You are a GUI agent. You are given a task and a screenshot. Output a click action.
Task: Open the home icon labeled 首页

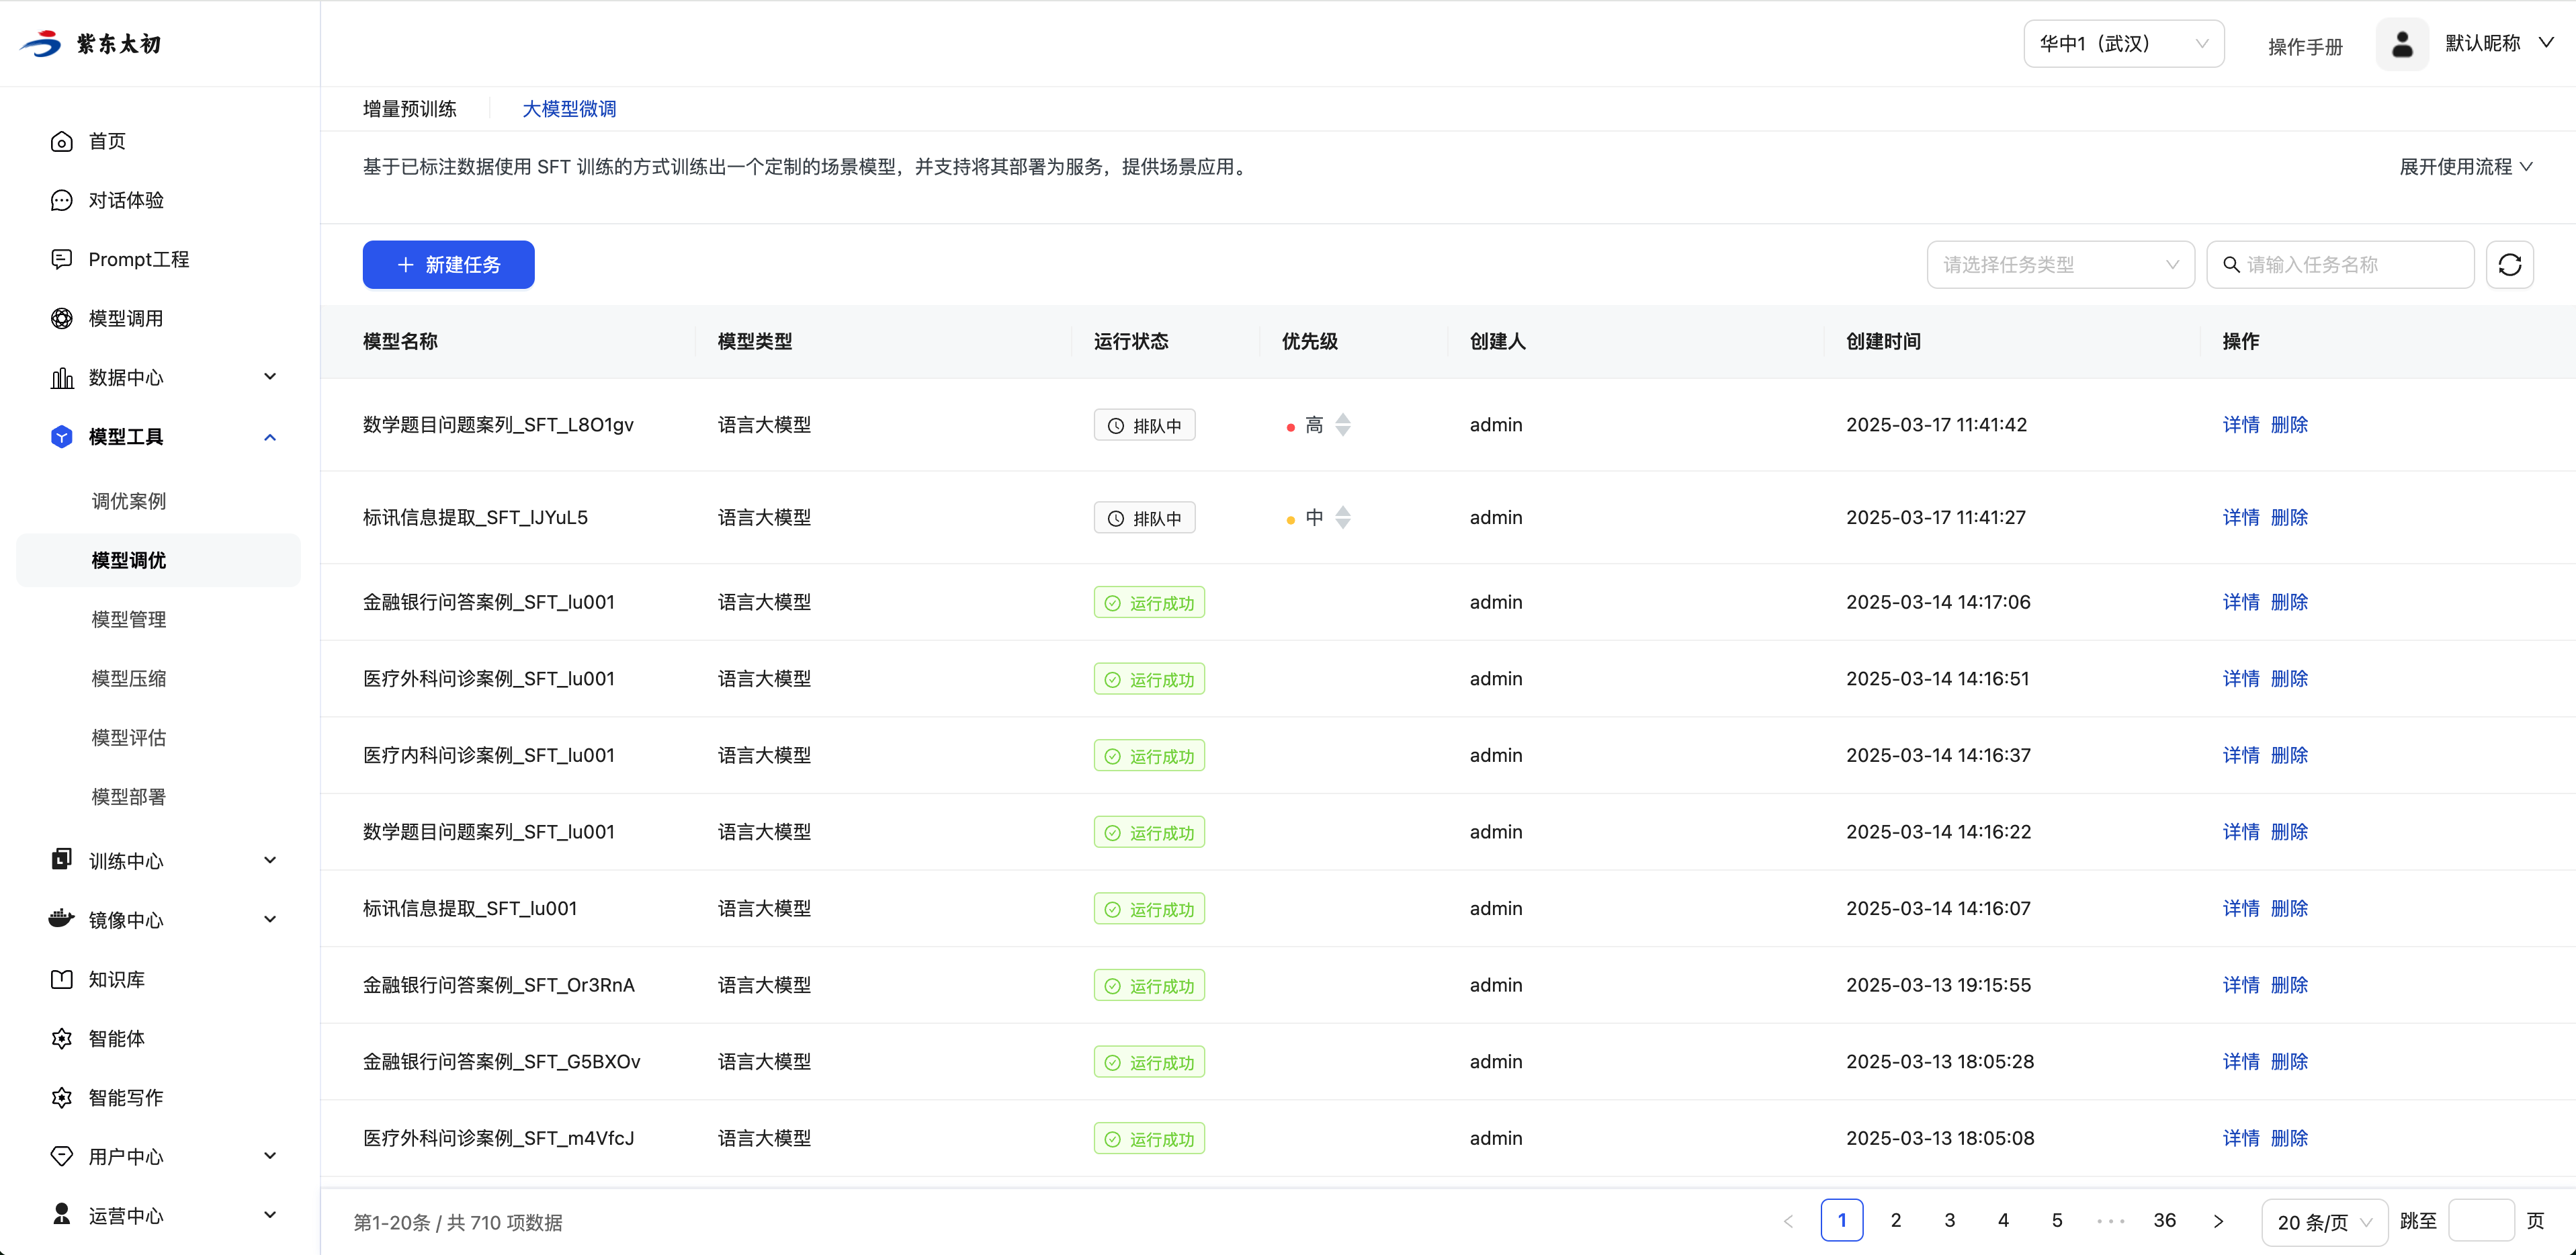coord(62,142)
